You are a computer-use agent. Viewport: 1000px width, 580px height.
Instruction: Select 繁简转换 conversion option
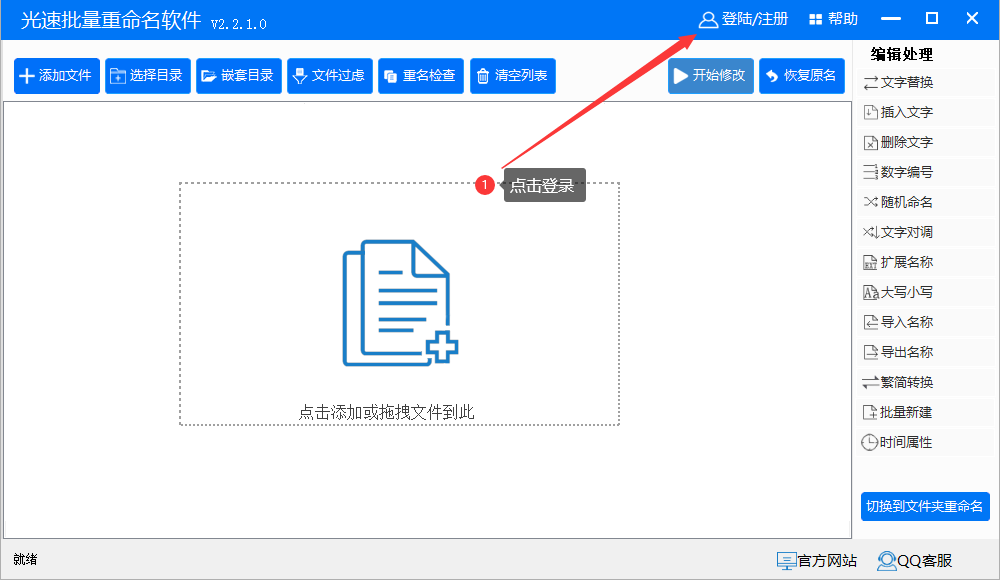(926, 382)
